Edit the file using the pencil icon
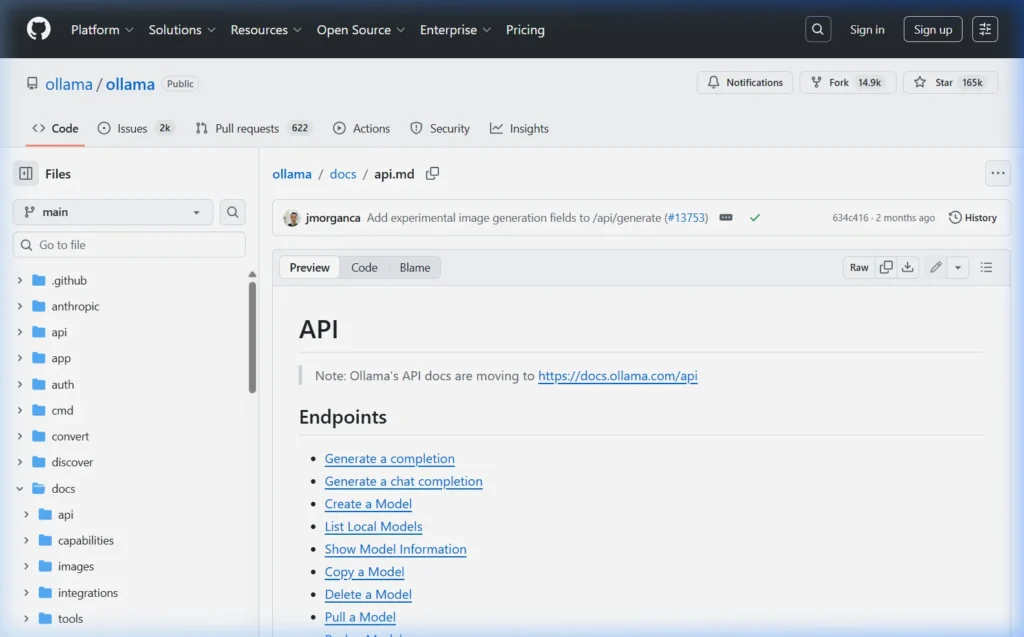This screenshot has height=637, width=1024. click(x=934, y=267)
